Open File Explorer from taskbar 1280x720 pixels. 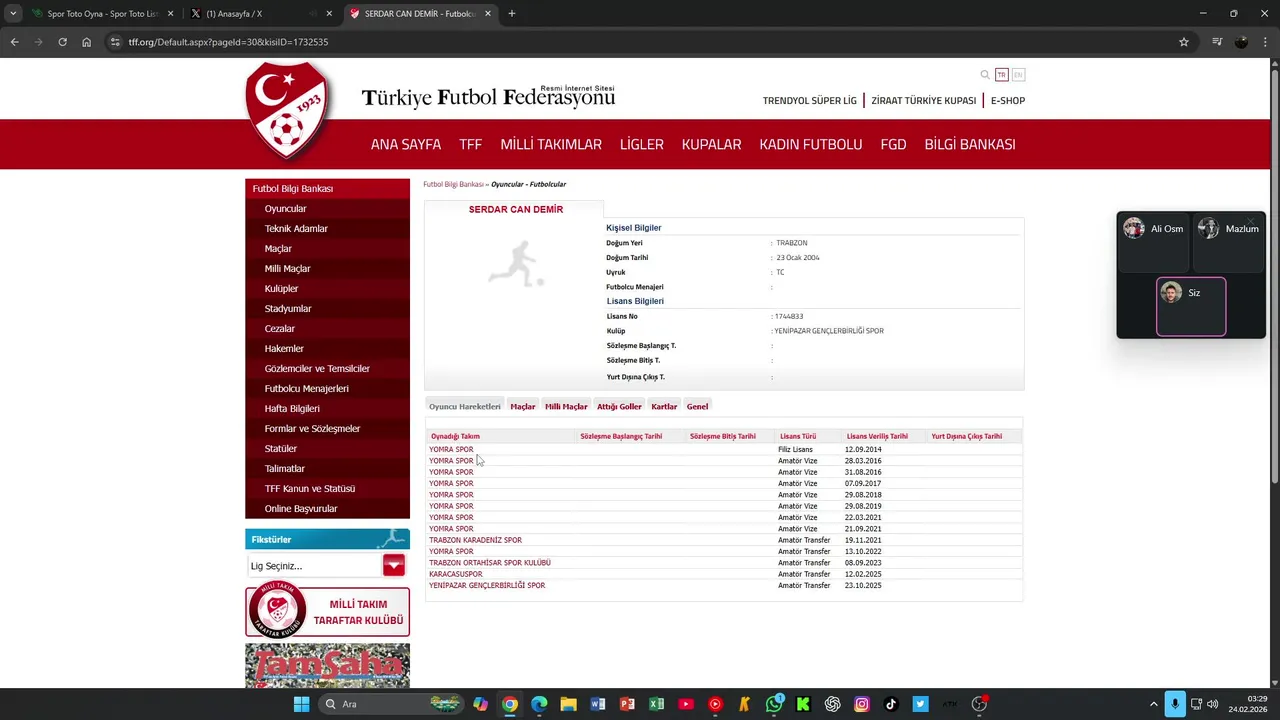[568, 704]
